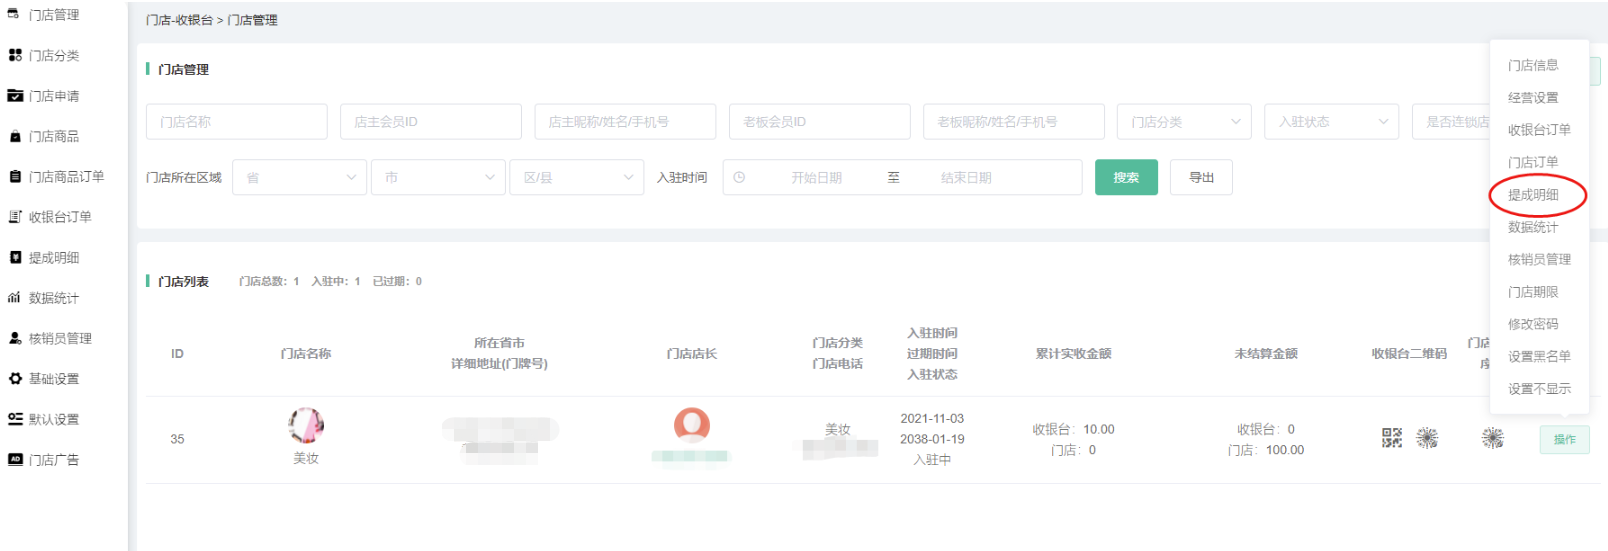Screen dimensions: 1608x551
Task: Open 数据统计 in the sidebar
Action: click(x=53, y=298)
